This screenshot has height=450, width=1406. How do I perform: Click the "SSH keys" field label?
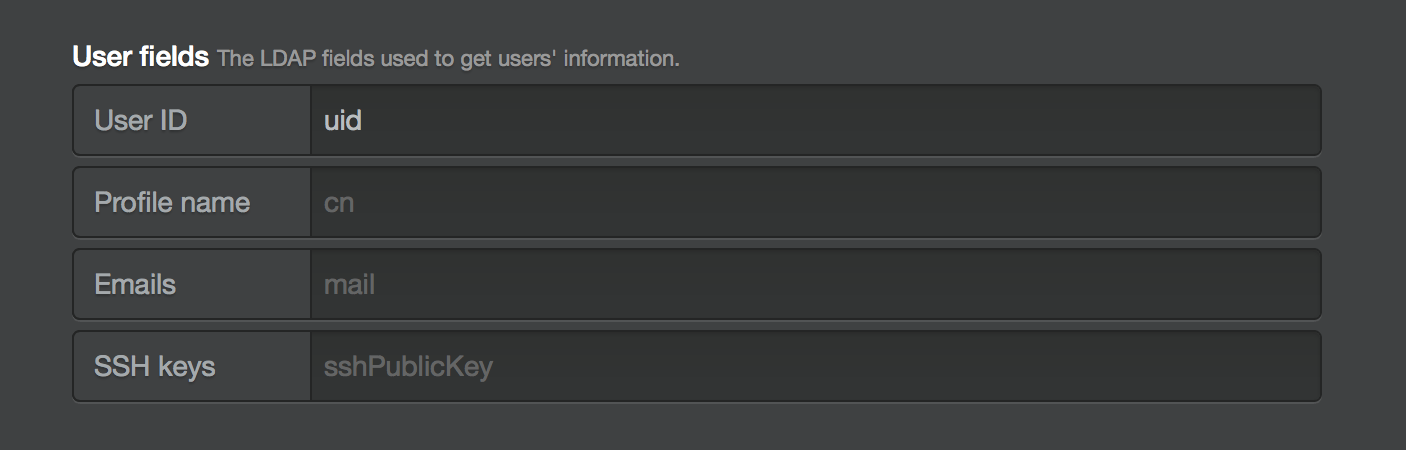155,367
